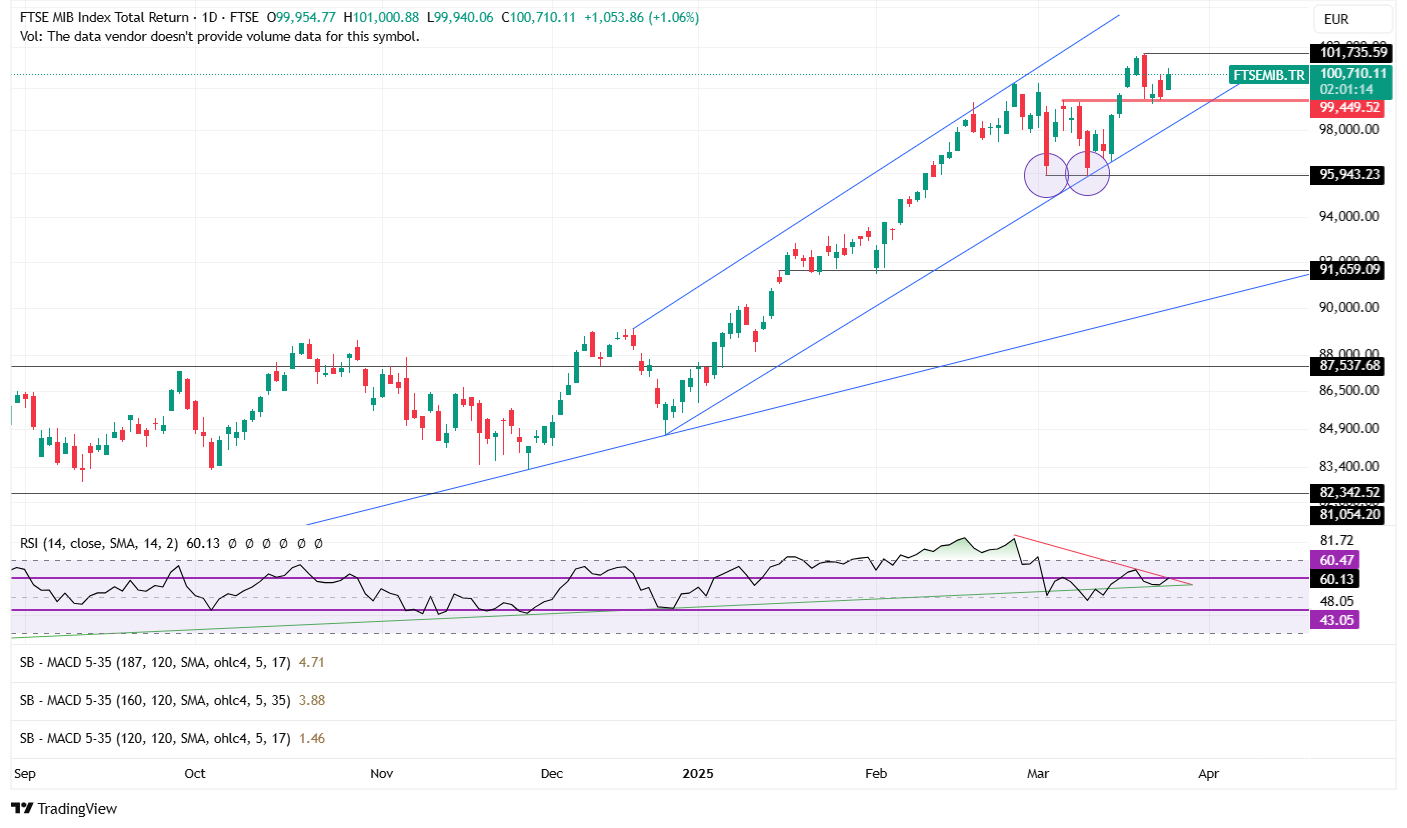The width and height of the screenshot is (1407, 828).
Task: Select the MACD 5-35 legend showing 4.71
Action: coord(172,662)
